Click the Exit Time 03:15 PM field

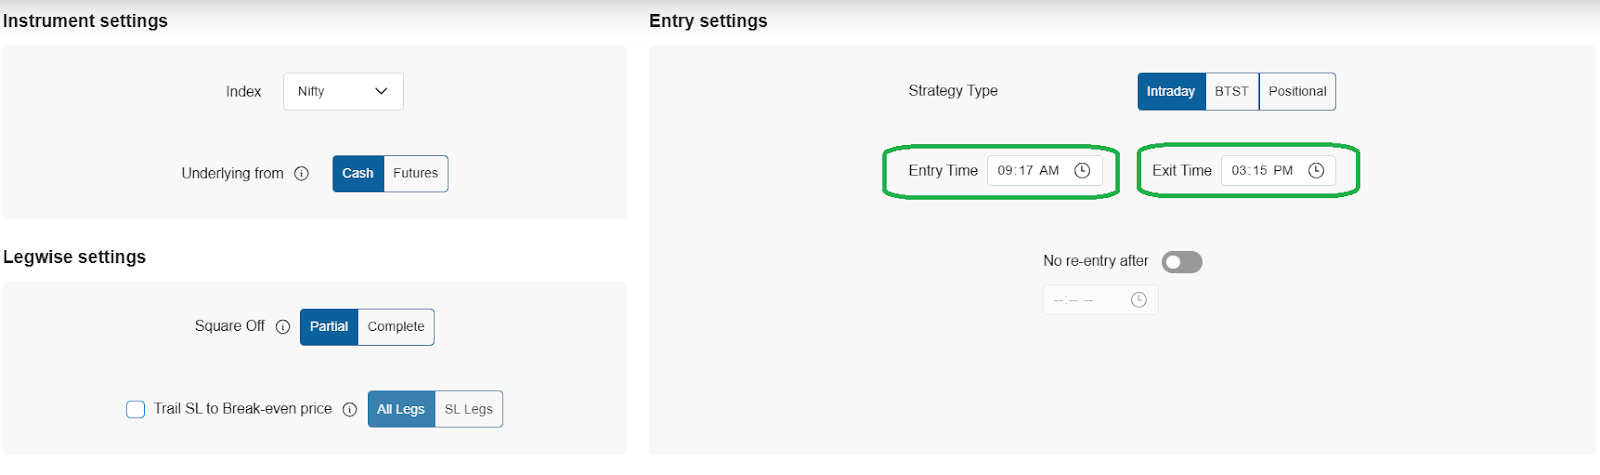point(1278,171)
